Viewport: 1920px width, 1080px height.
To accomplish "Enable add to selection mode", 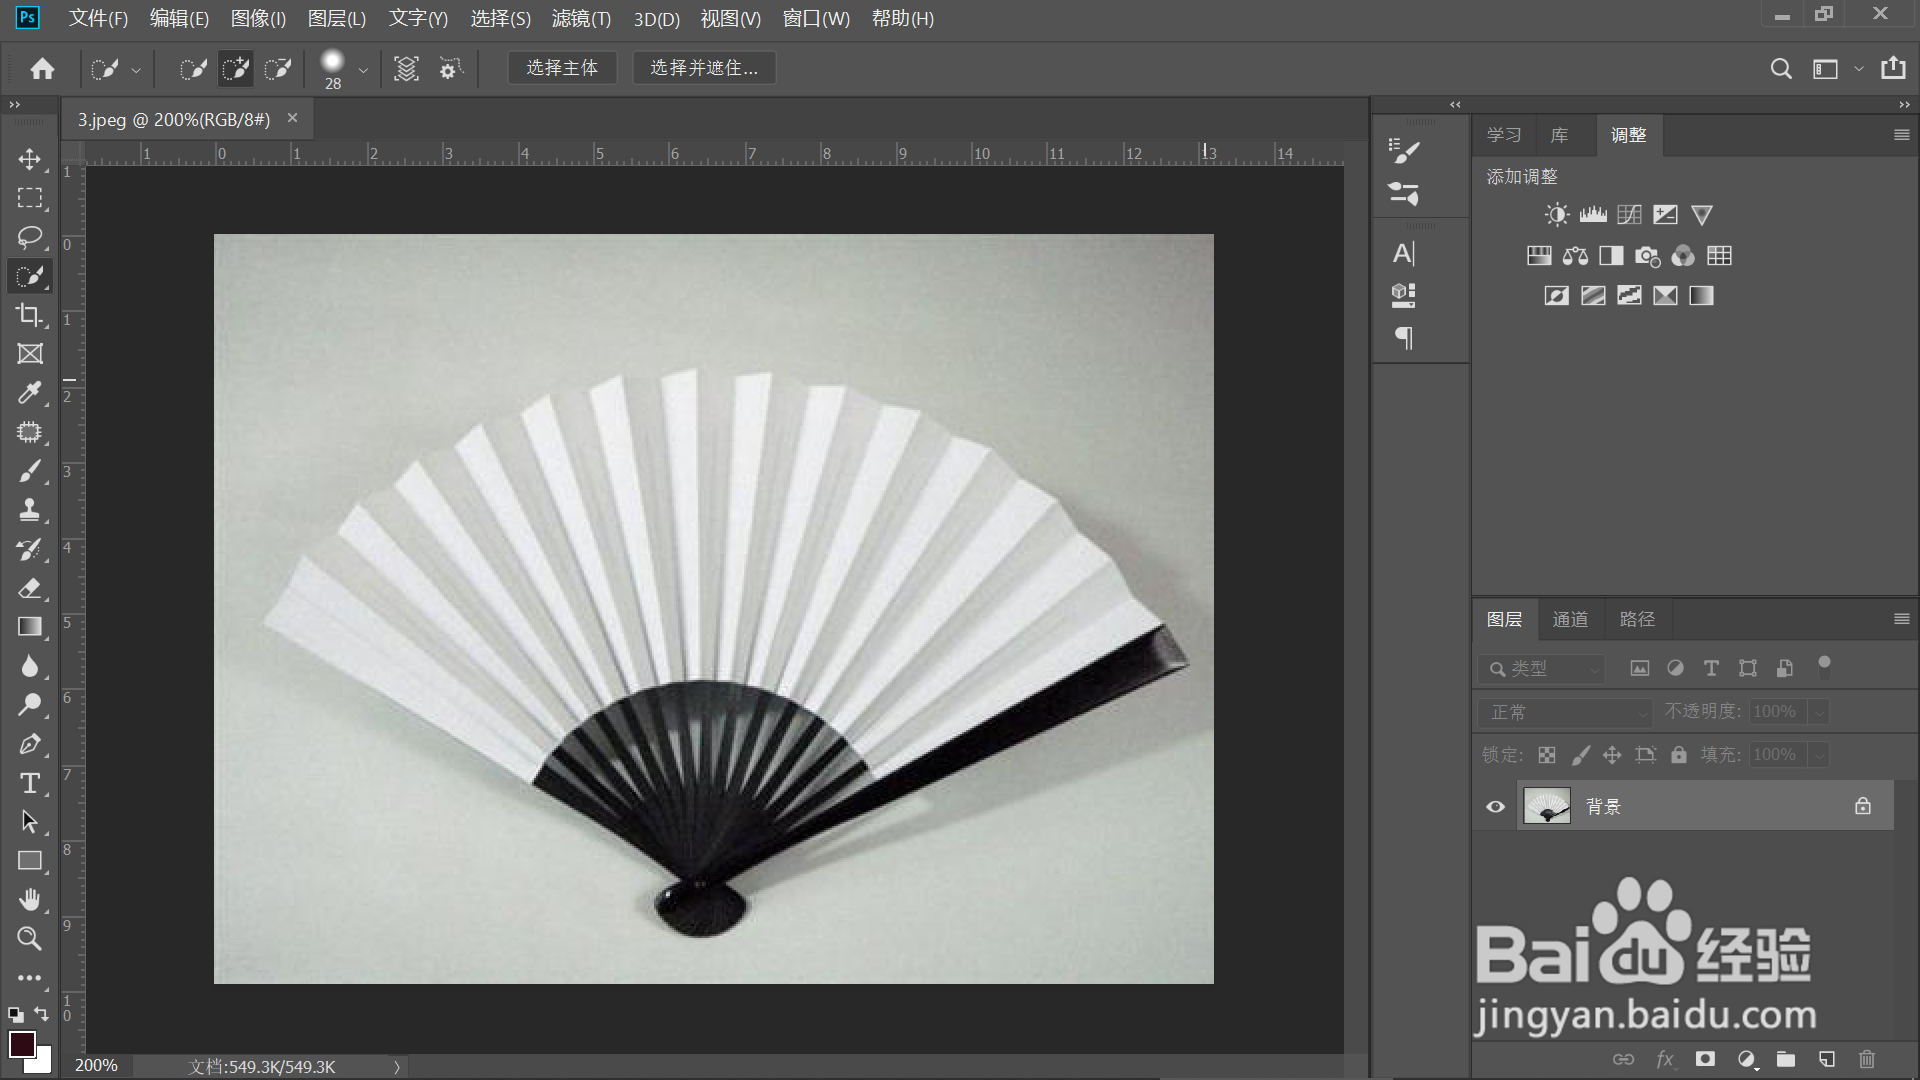I will pyautogui.click(x=235, y=69).
